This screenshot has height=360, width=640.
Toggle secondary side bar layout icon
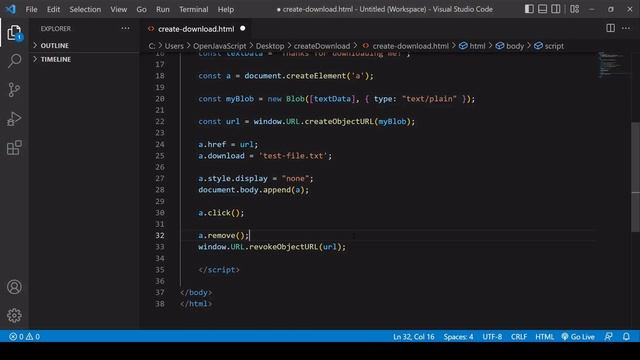point(556,9)
